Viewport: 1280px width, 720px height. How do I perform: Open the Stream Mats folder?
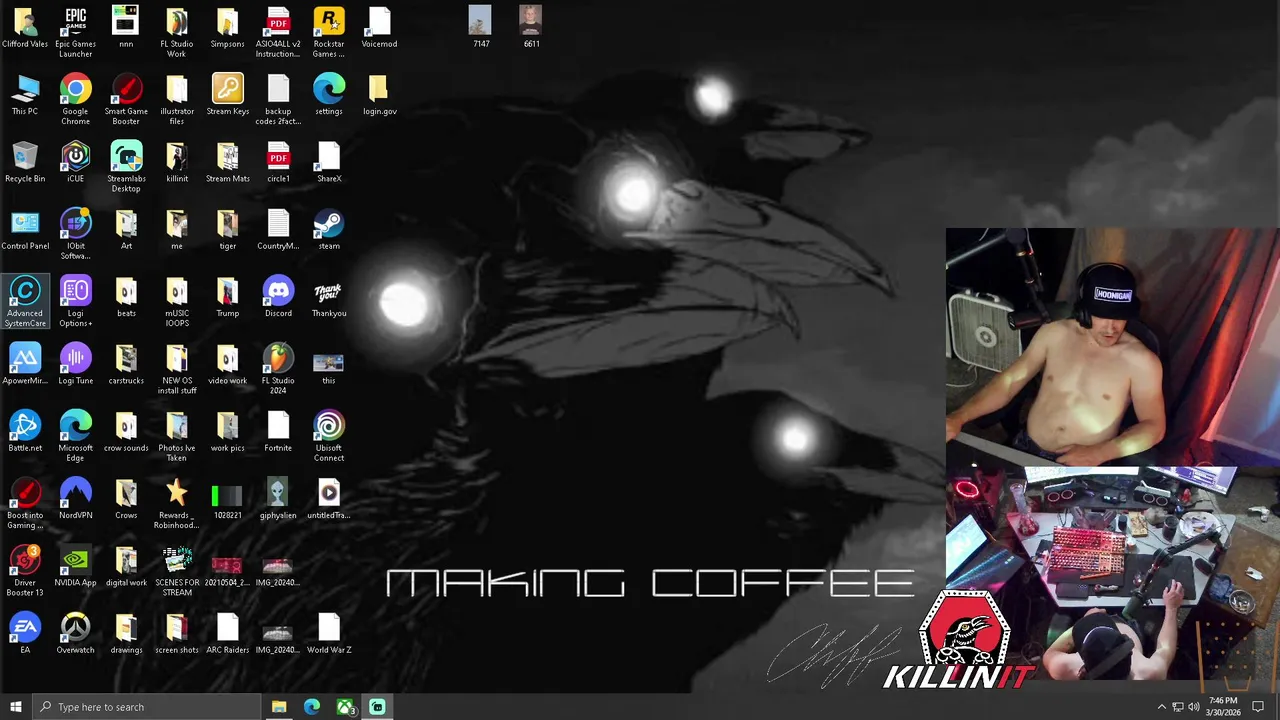click(227, 161)
